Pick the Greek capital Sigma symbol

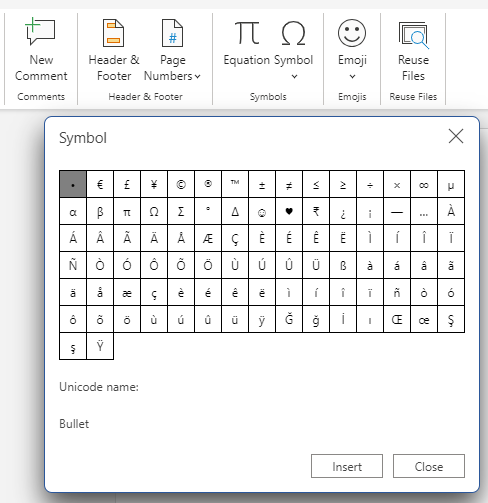[181, 211]
